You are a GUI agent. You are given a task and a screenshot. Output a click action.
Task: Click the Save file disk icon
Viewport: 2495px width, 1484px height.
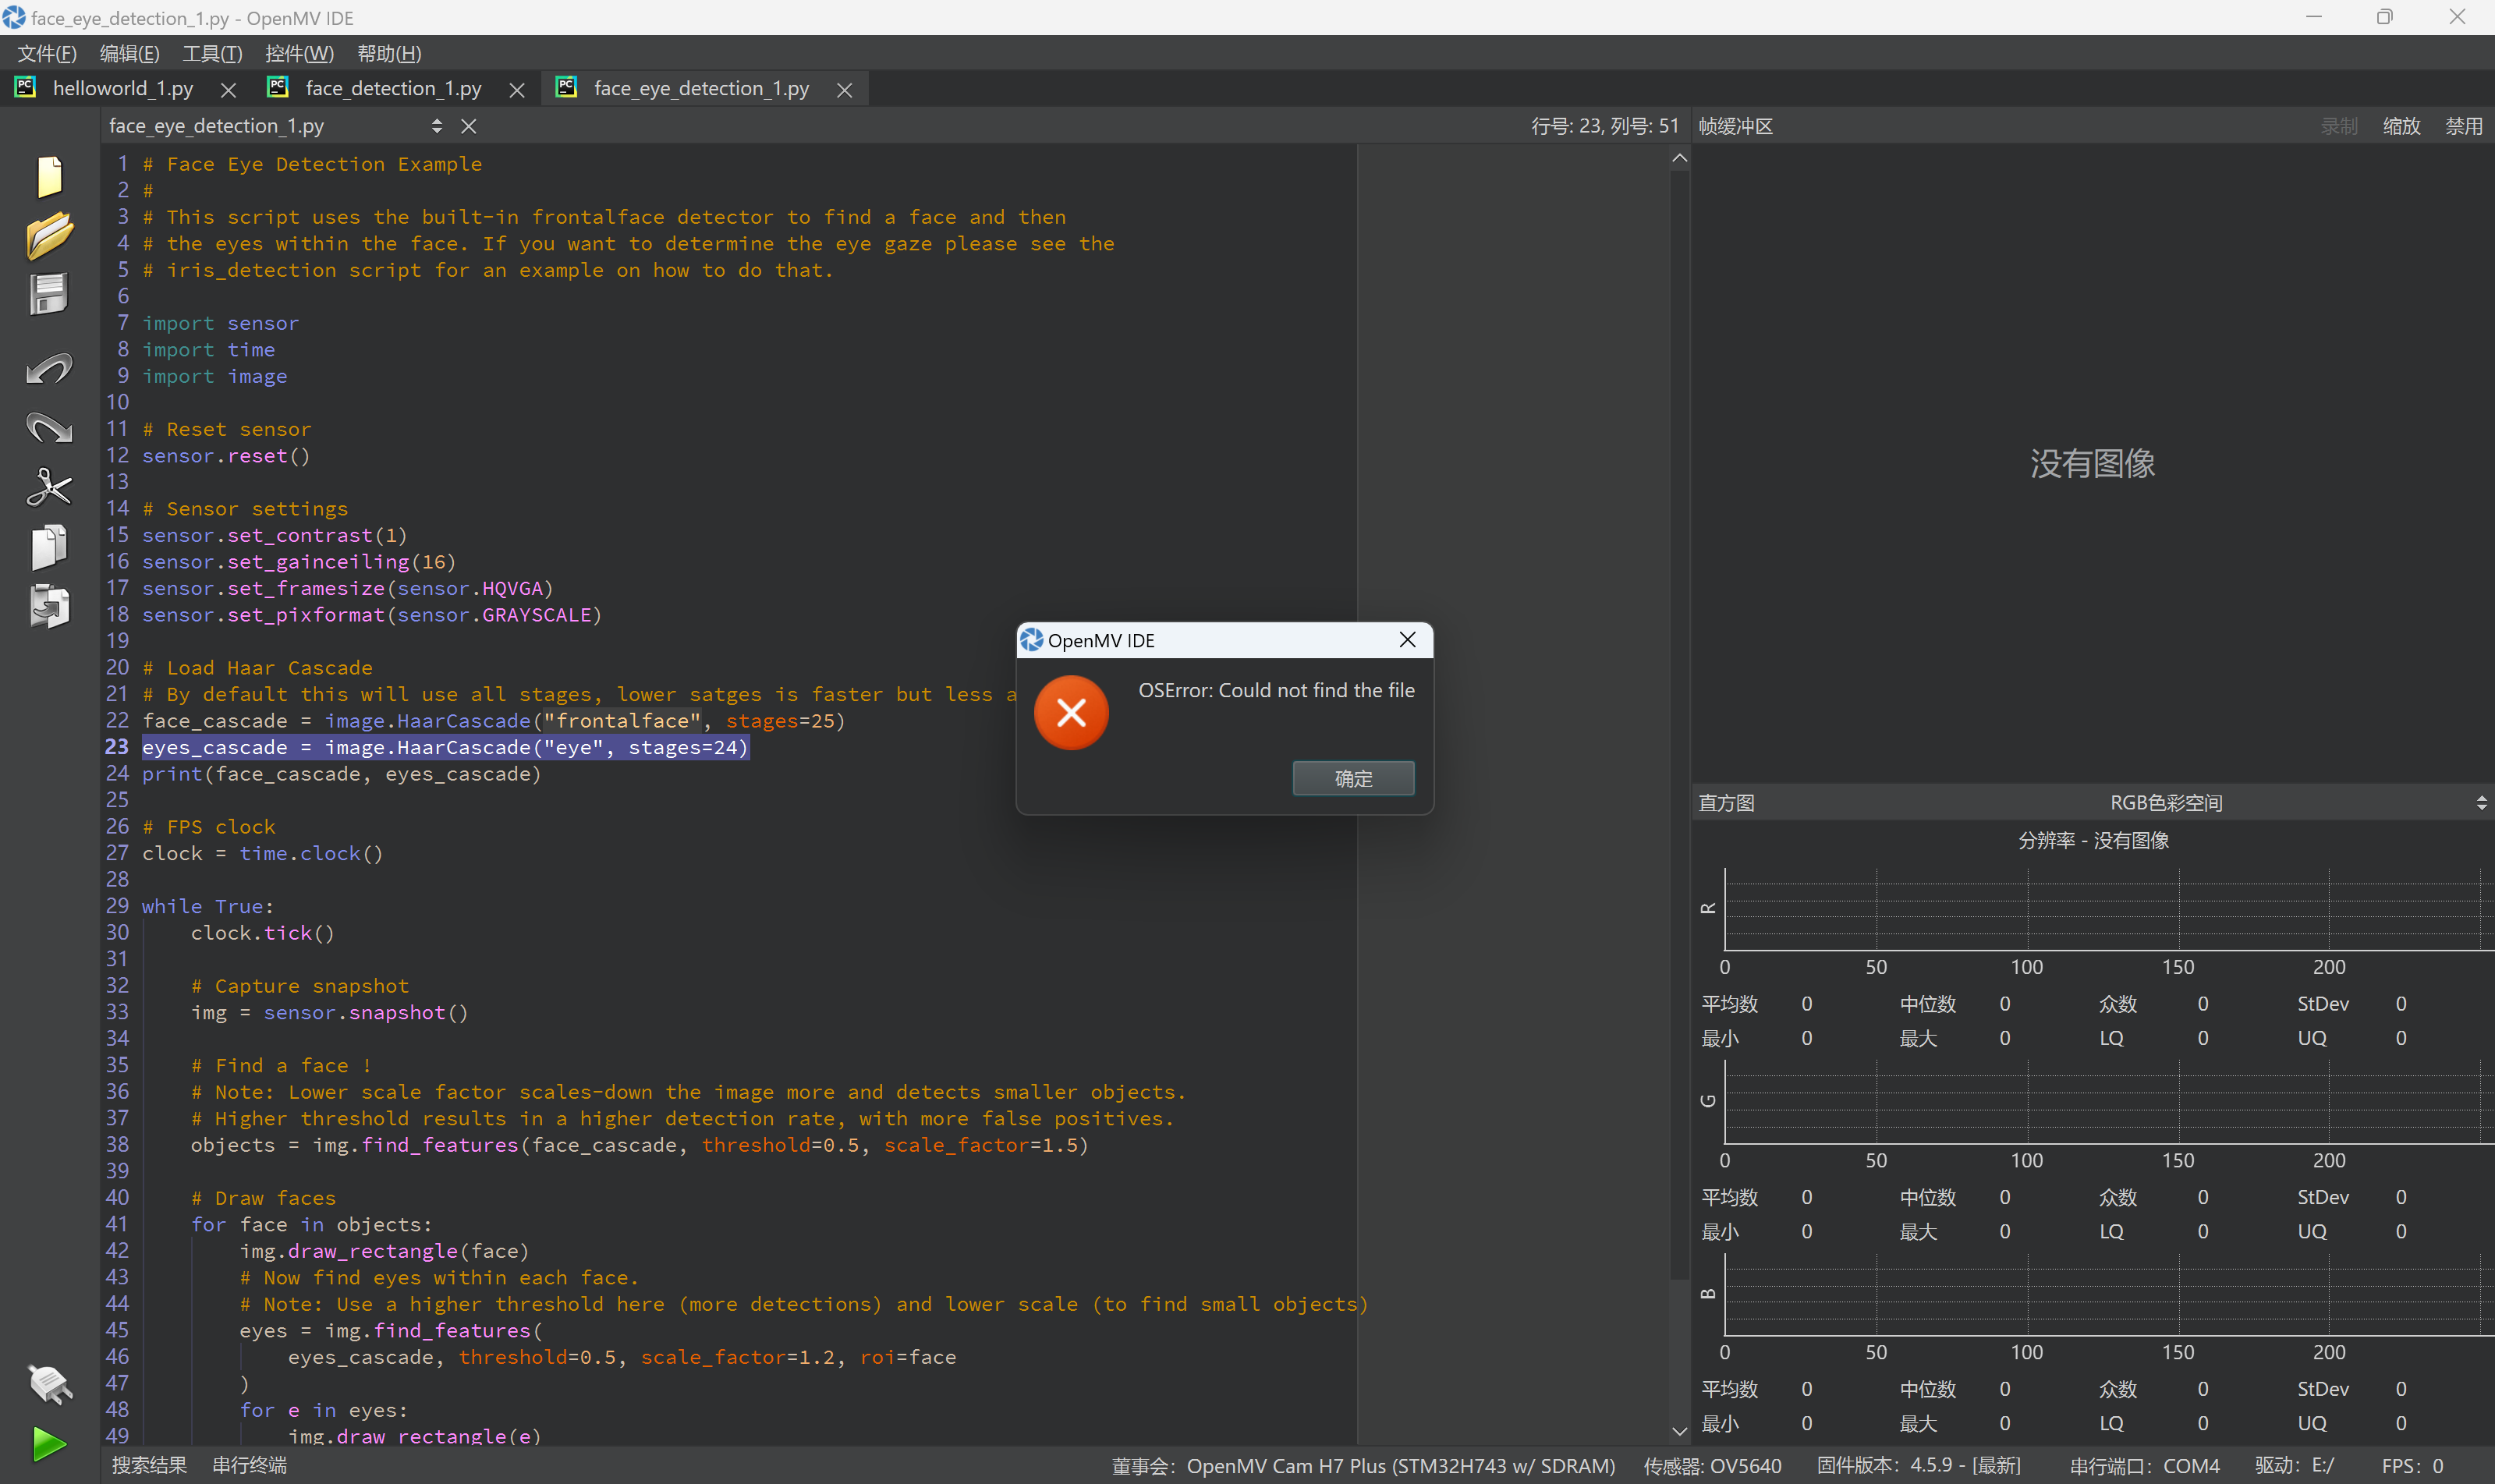pyautogui.click(x=49, y=294)
